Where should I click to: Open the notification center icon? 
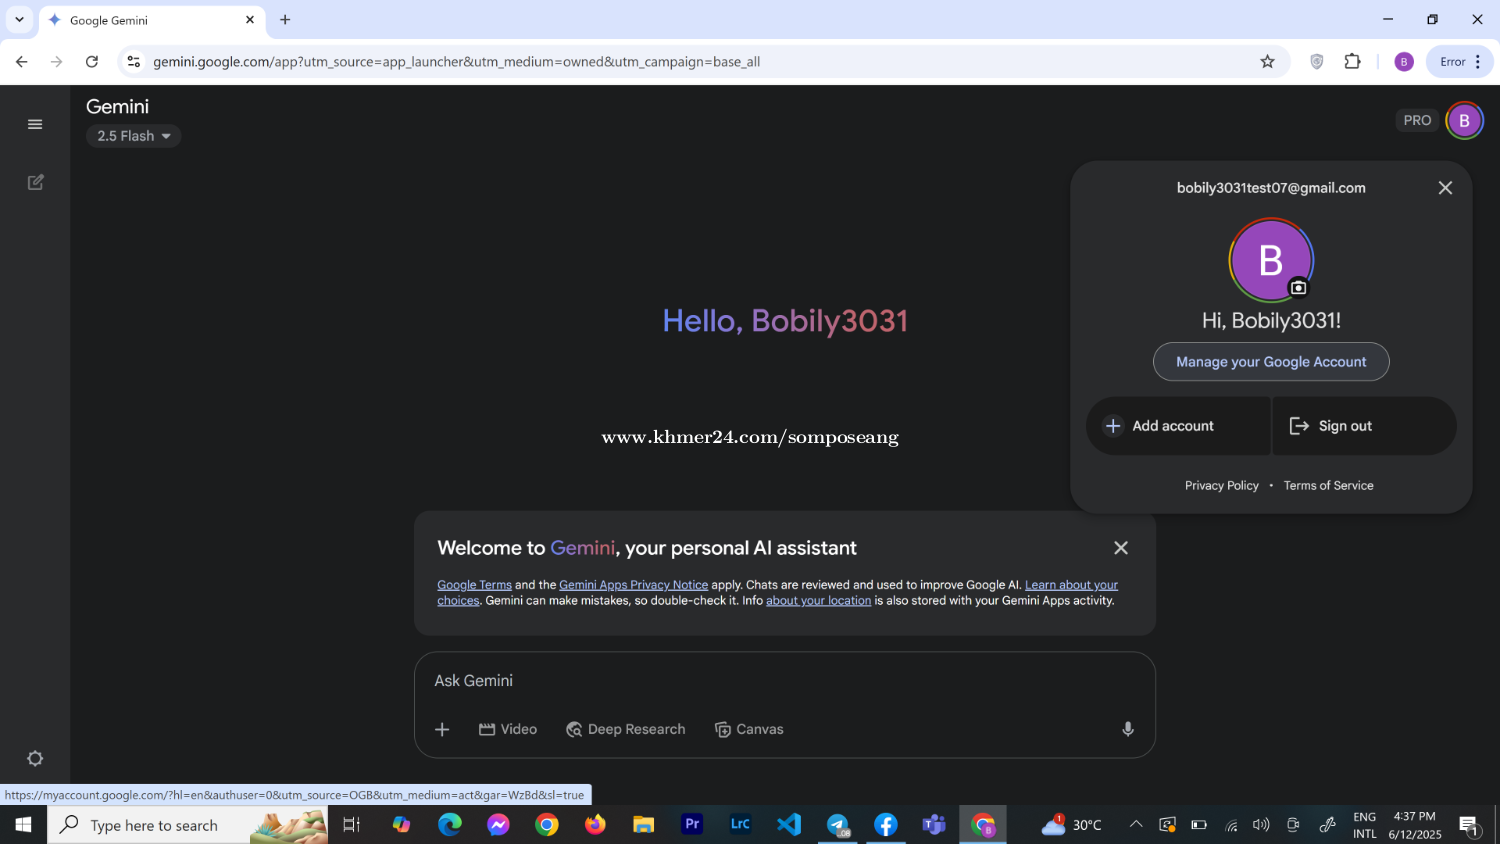click(1469, 825)
